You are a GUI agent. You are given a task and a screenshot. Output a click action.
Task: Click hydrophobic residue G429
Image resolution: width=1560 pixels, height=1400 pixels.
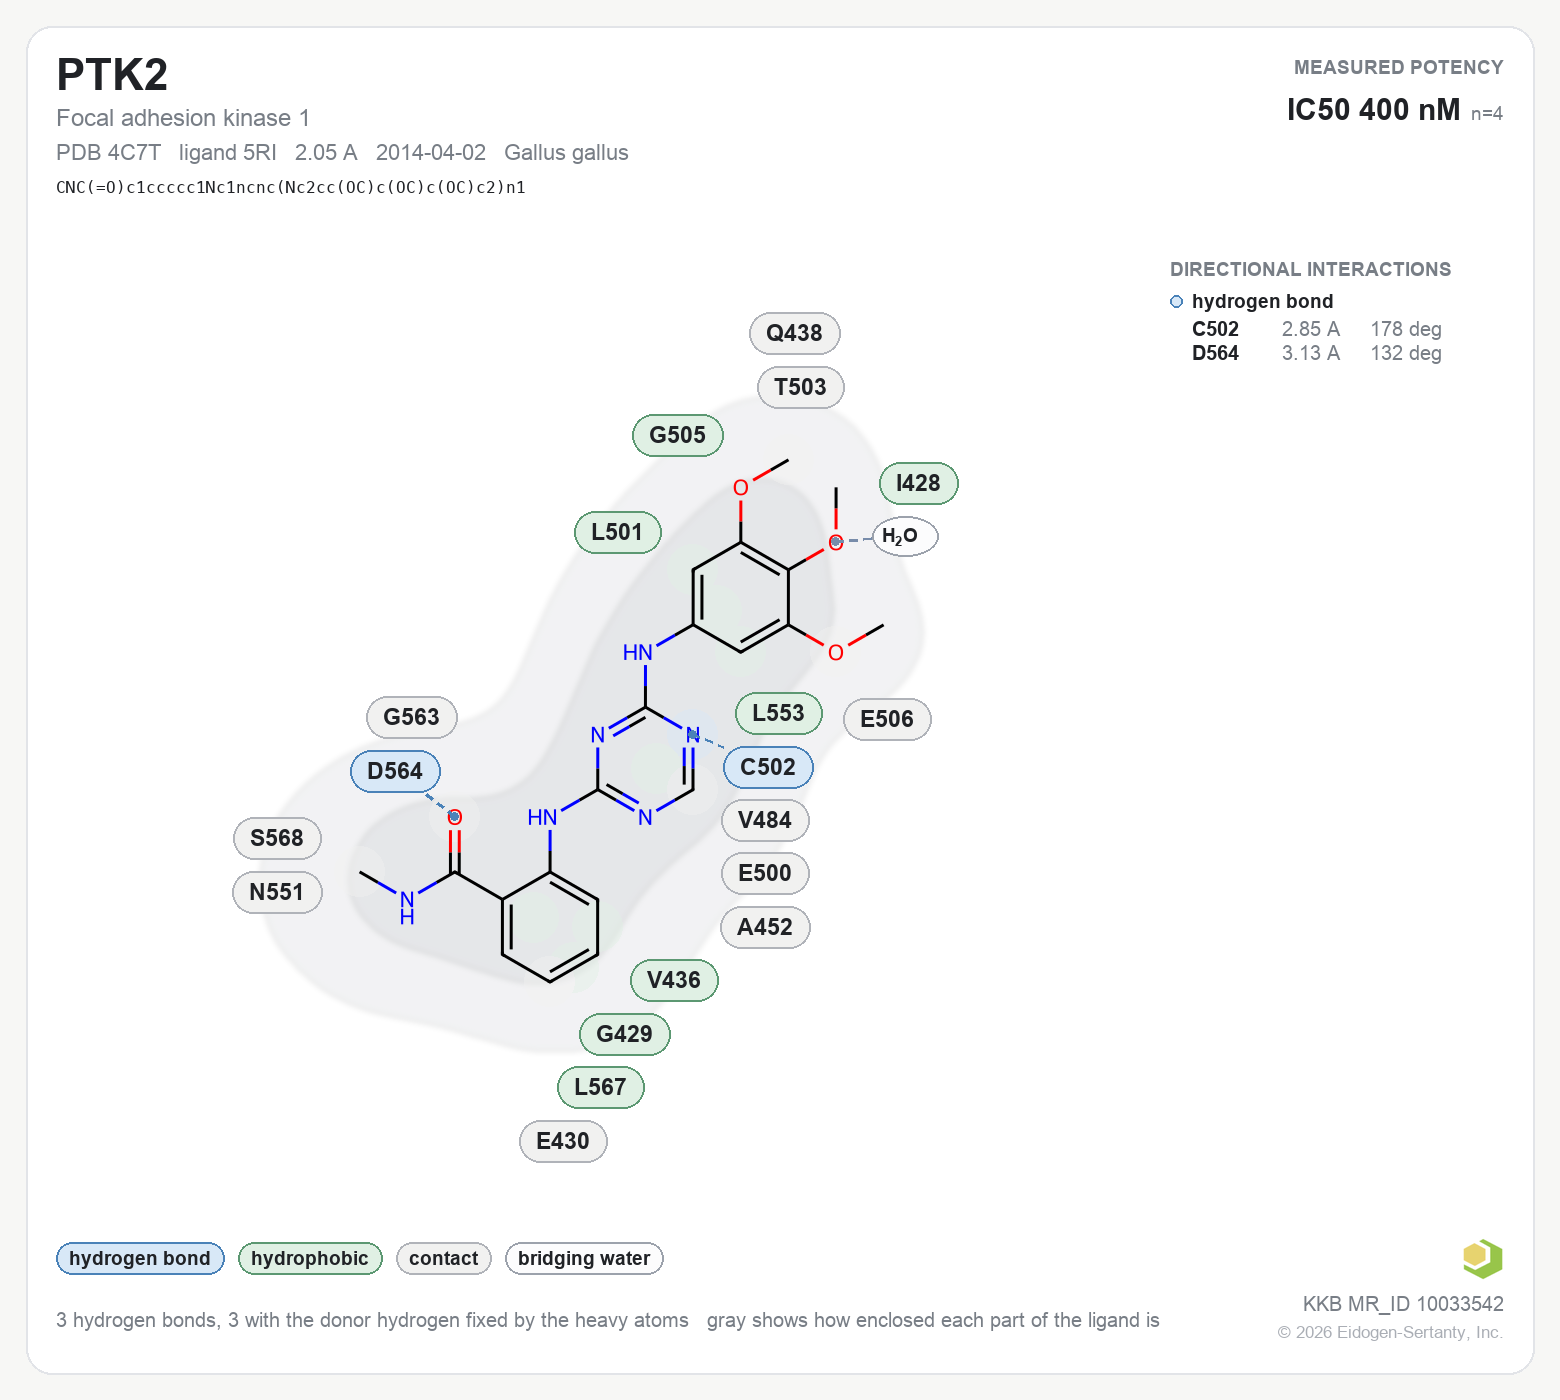pyautogui.click(x=625, y=1034)
